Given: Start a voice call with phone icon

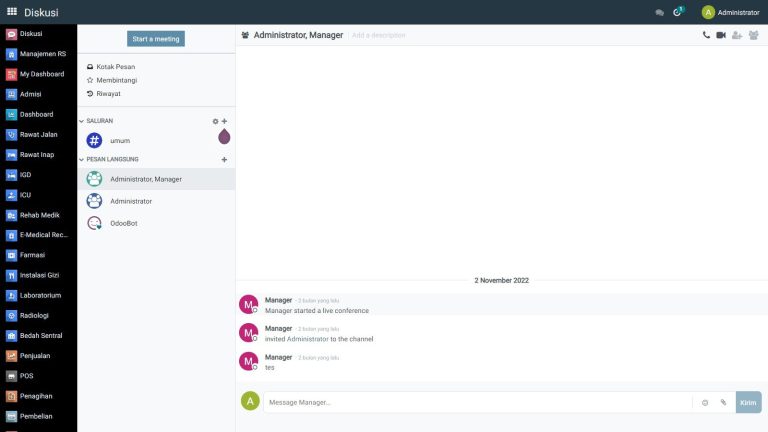Looking at the screenshot, I should coord(706,35).
